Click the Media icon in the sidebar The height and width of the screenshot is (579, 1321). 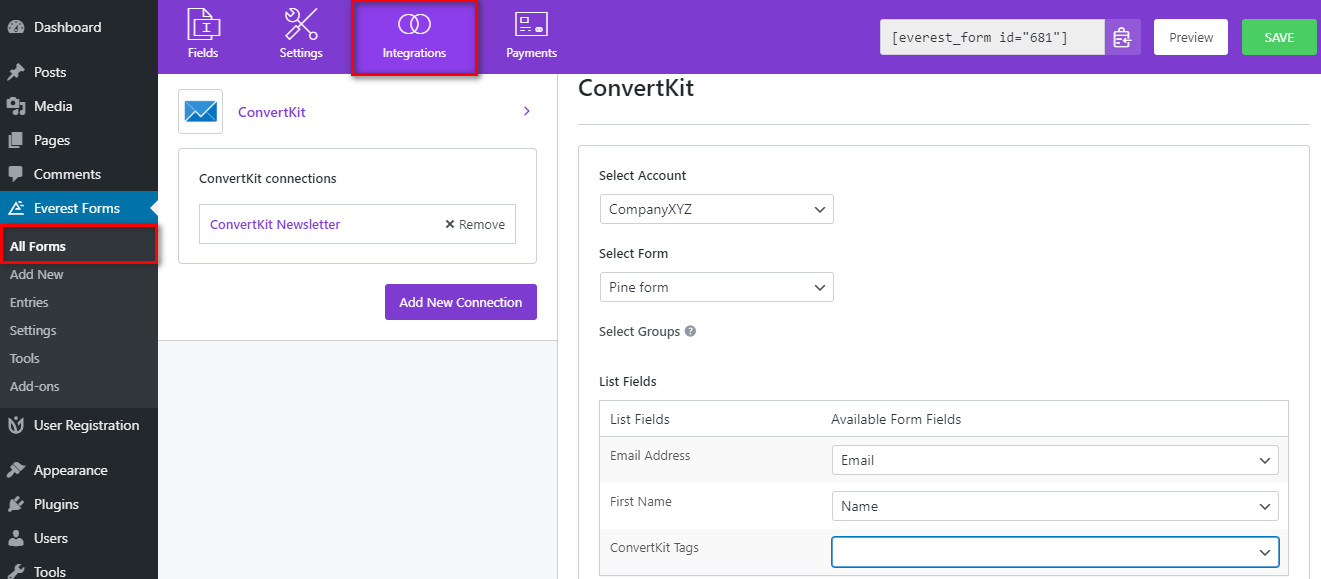click(16, 106)
